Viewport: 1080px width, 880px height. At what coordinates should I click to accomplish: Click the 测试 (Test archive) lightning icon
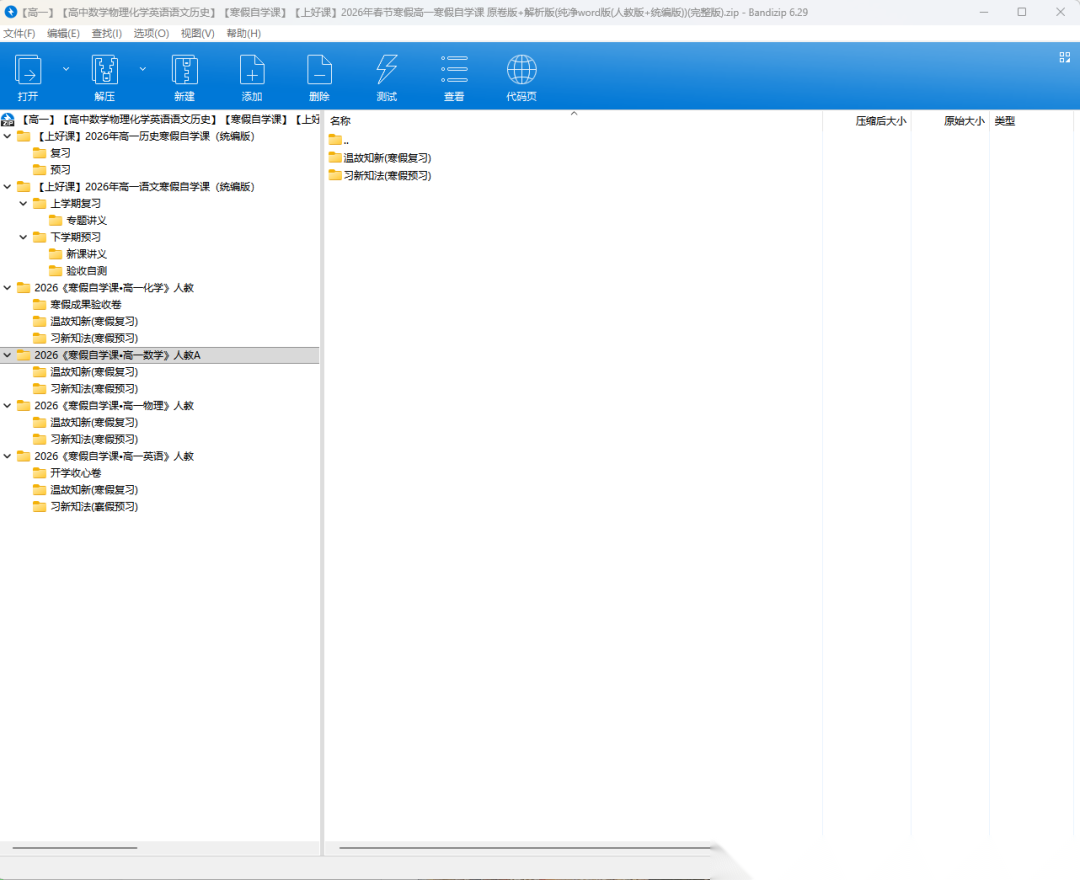pyautogui.click(x=386, y=71)
